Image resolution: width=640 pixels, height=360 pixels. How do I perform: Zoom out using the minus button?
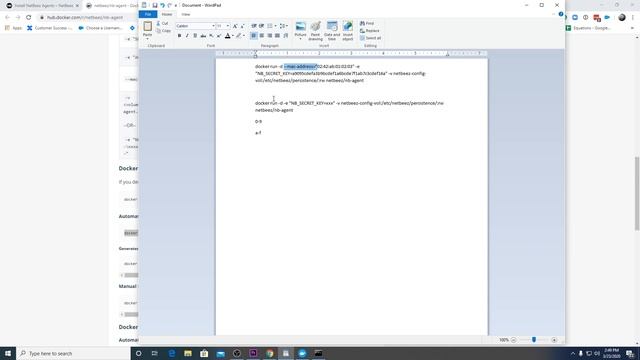click(x=513, y=340)
